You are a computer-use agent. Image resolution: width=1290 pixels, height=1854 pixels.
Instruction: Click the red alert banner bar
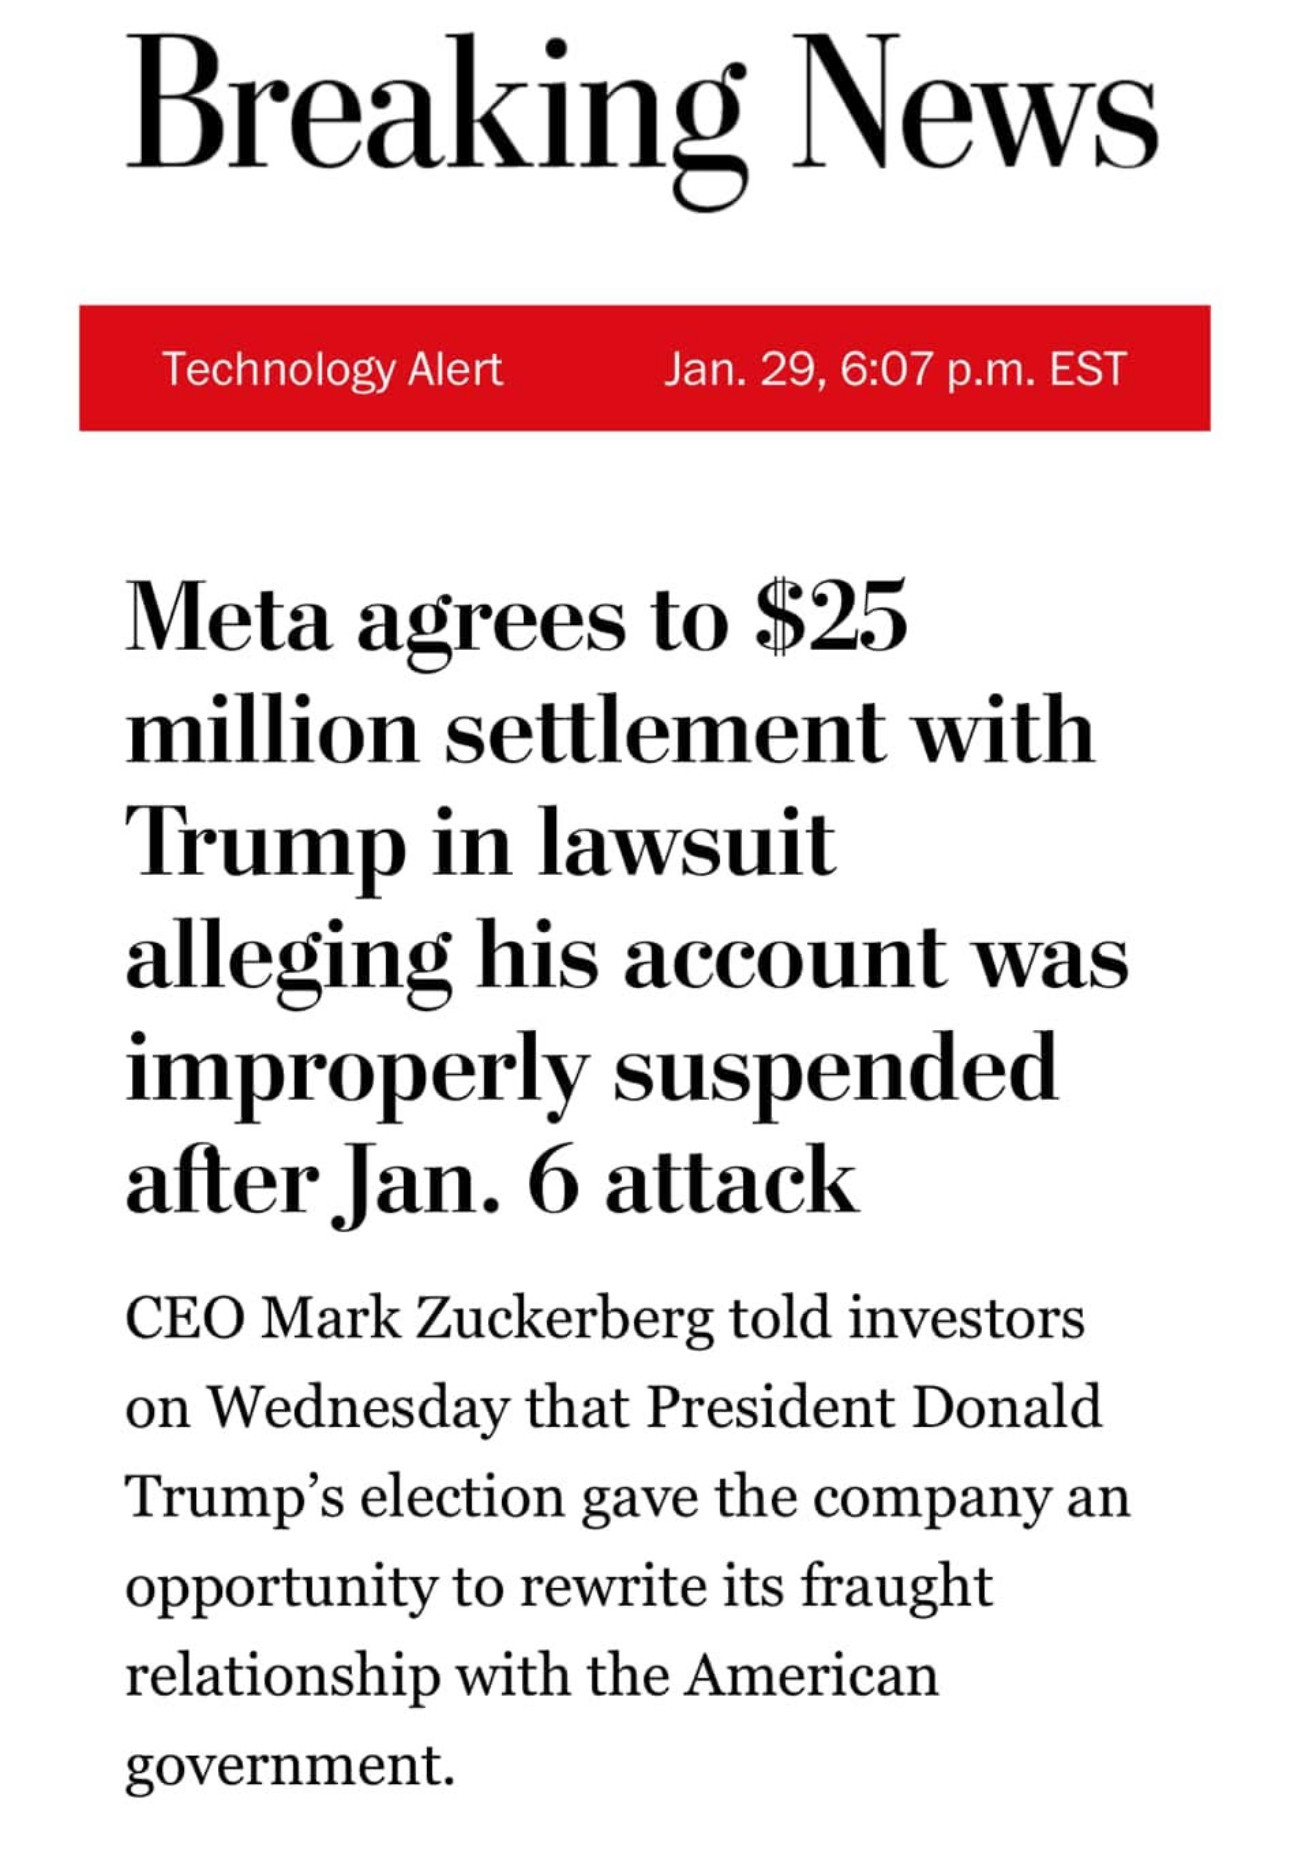(645, 368)
